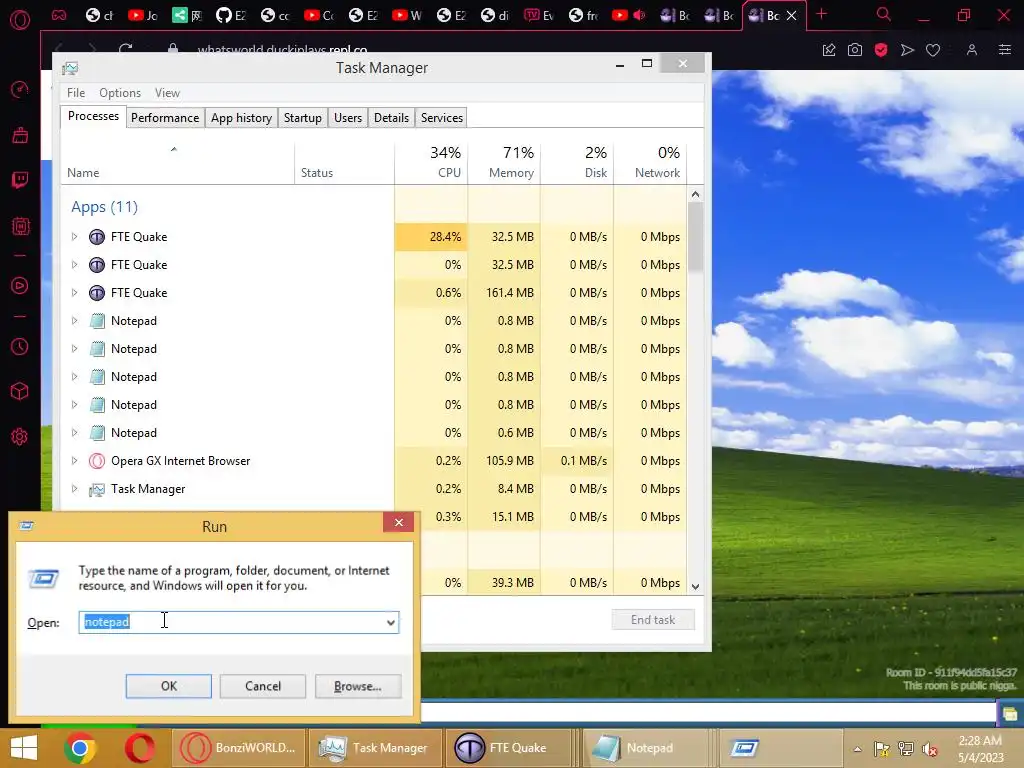This screenshot has width=1024, height=768.
Task: Open the View menu in Task Manager
Action: 167,93
